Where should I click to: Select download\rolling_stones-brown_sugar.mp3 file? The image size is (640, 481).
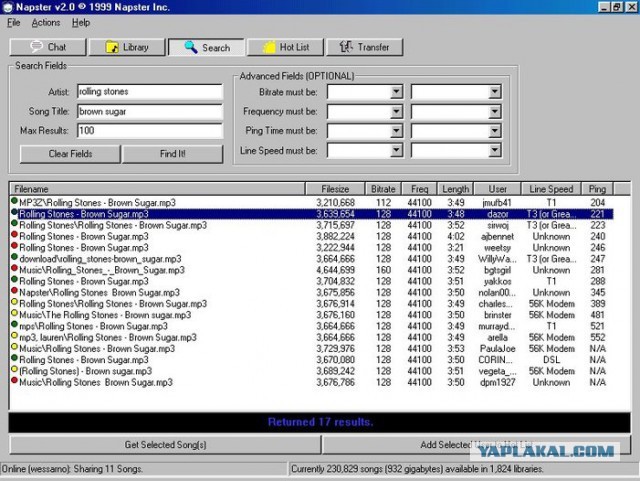click(x=100, y=259)
